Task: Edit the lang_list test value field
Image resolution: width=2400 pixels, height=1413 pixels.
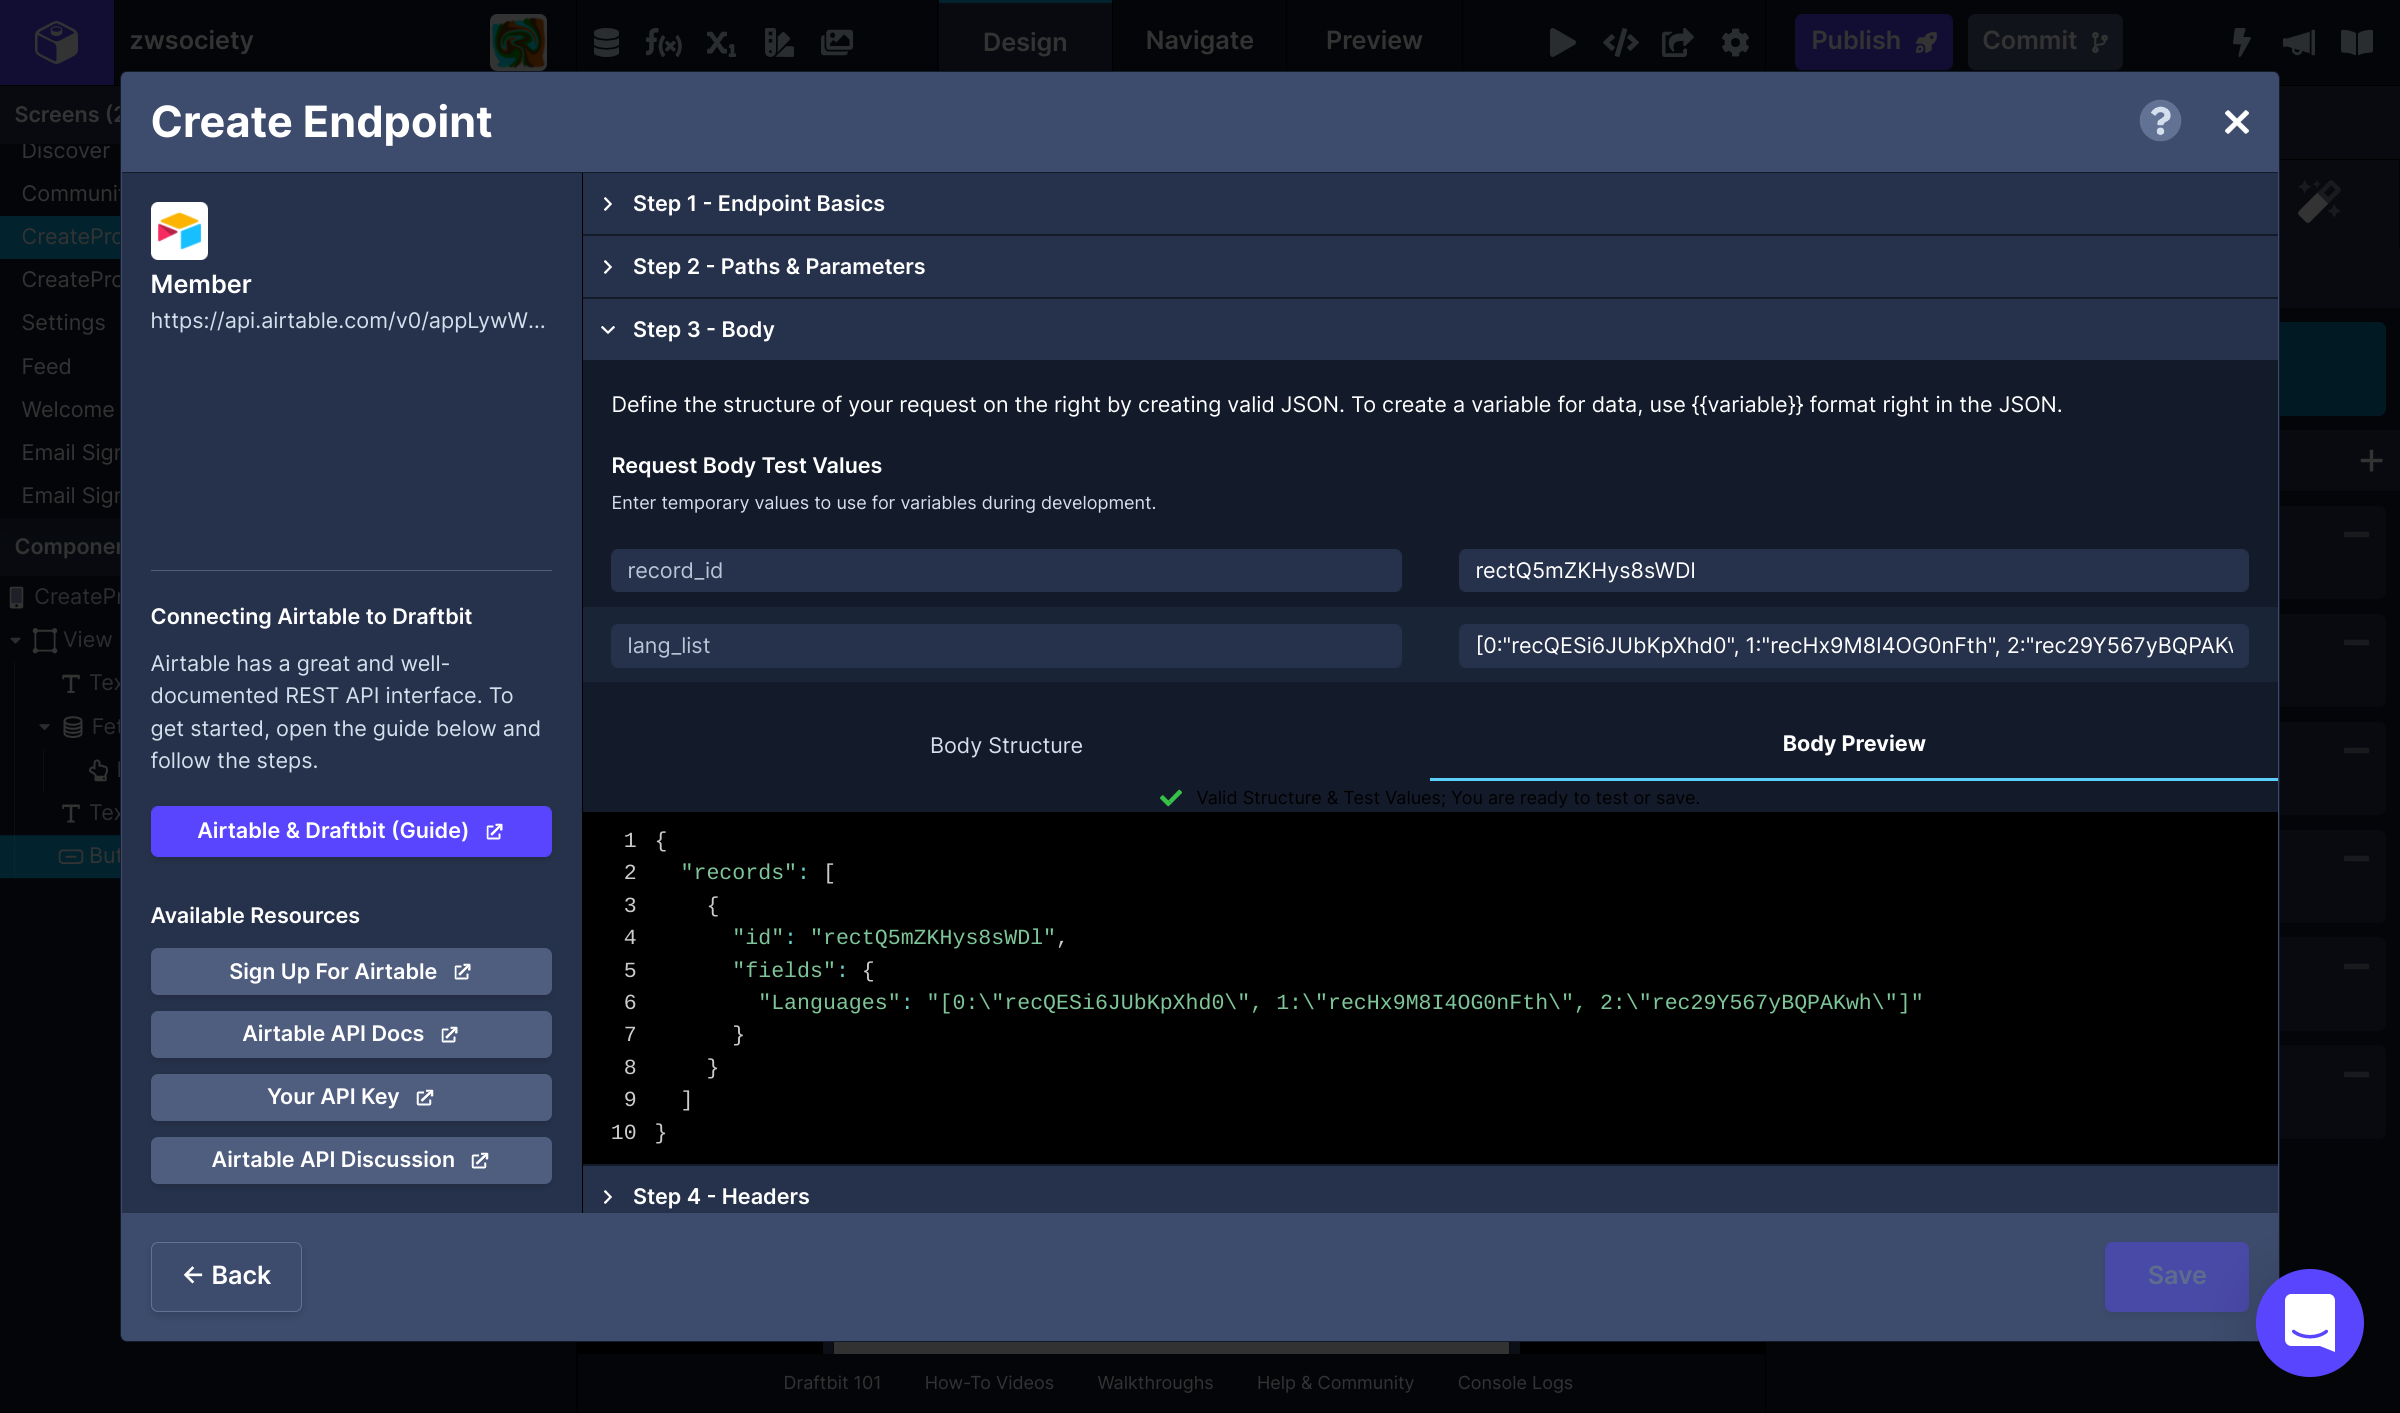Action: pos(1853,646)
